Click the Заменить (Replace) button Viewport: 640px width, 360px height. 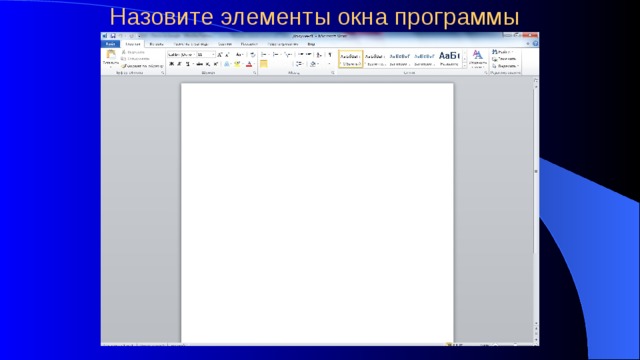[504, 59]
